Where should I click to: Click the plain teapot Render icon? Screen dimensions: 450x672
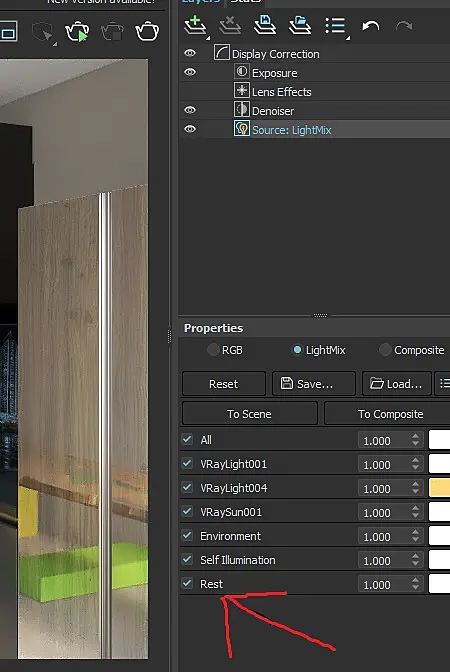pos(147,31)
